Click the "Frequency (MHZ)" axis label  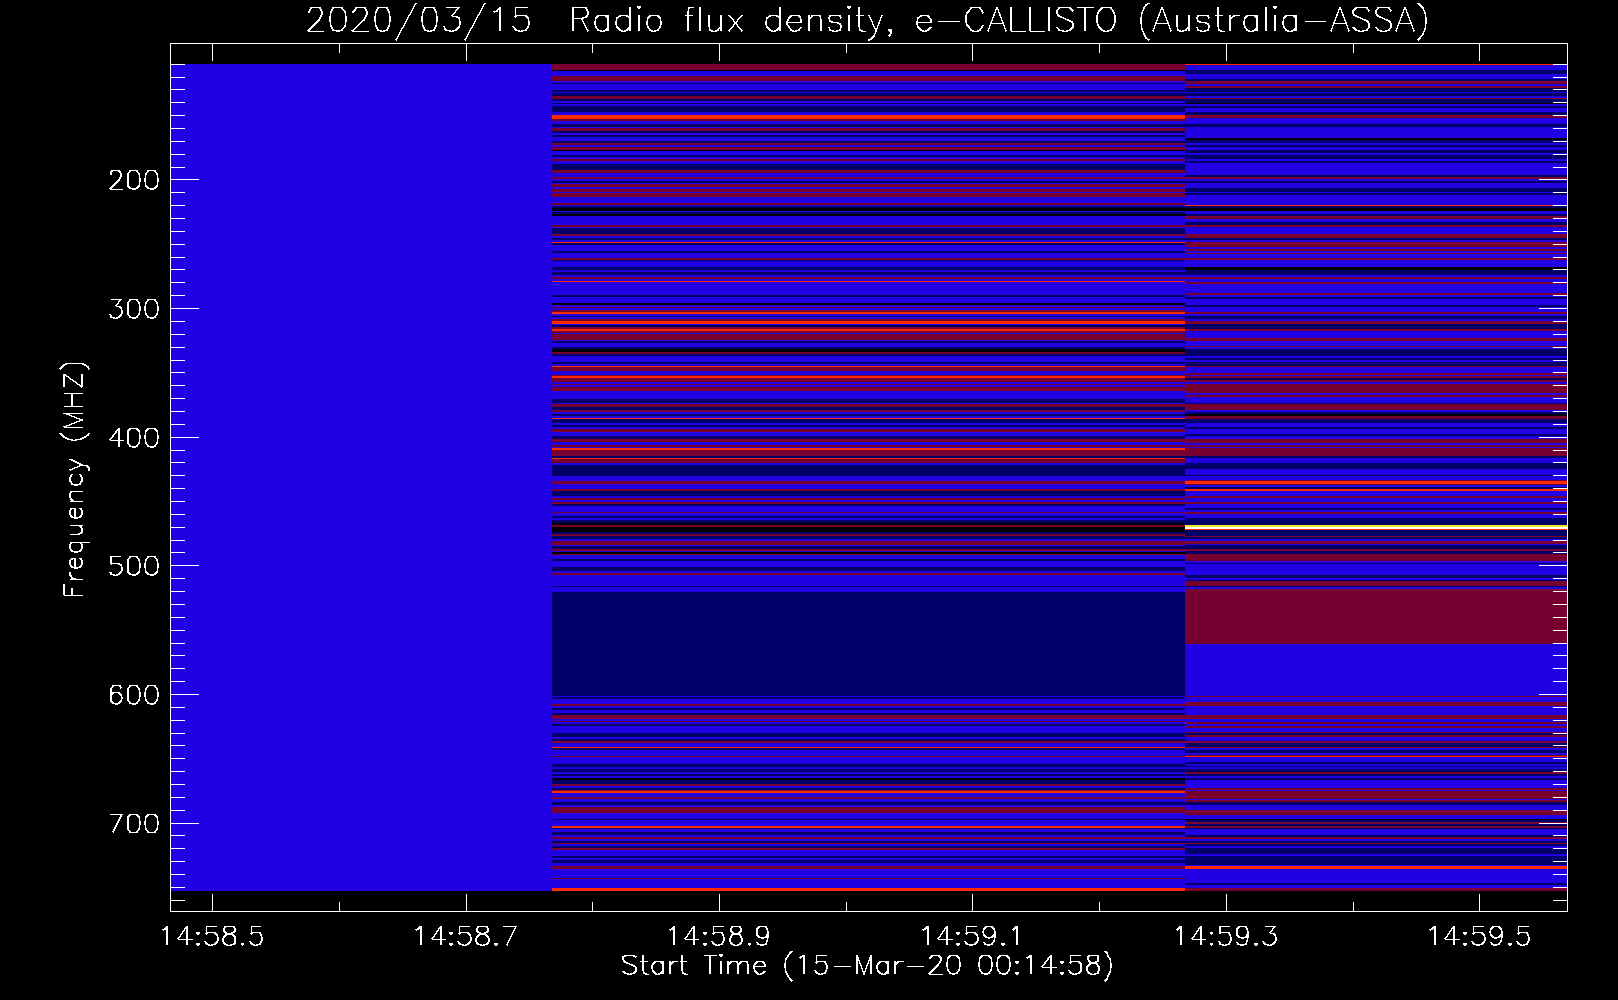click(x=74, y=480)
